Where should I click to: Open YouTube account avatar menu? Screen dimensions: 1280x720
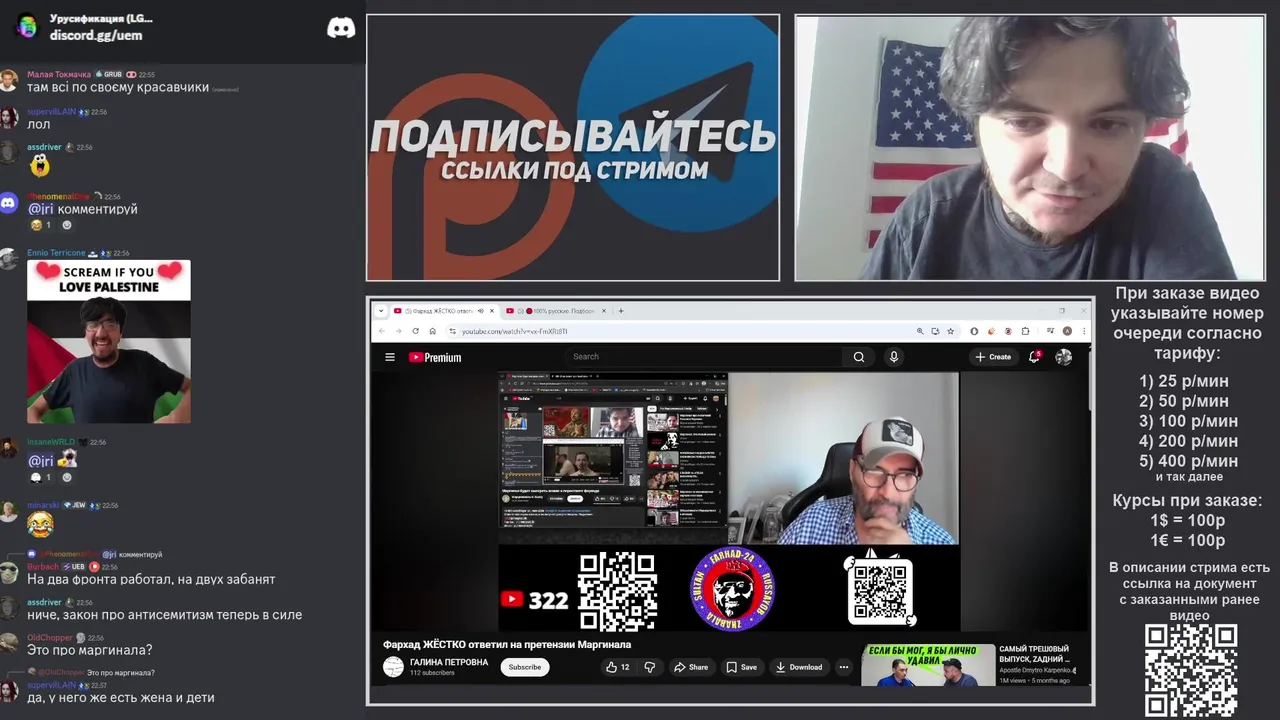pyautogui.click(x=1064, y=357)
